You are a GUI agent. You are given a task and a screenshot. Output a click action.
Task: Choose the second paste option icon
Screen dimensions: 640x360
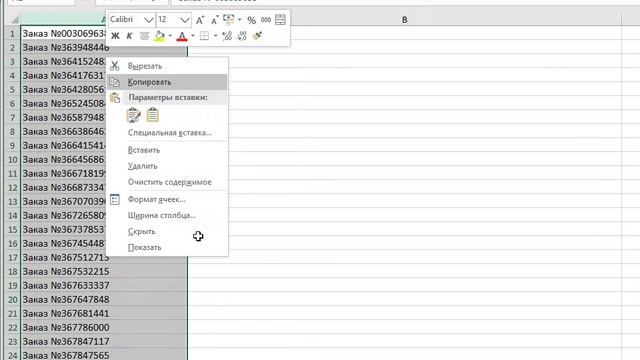click(x=153, y=115)
